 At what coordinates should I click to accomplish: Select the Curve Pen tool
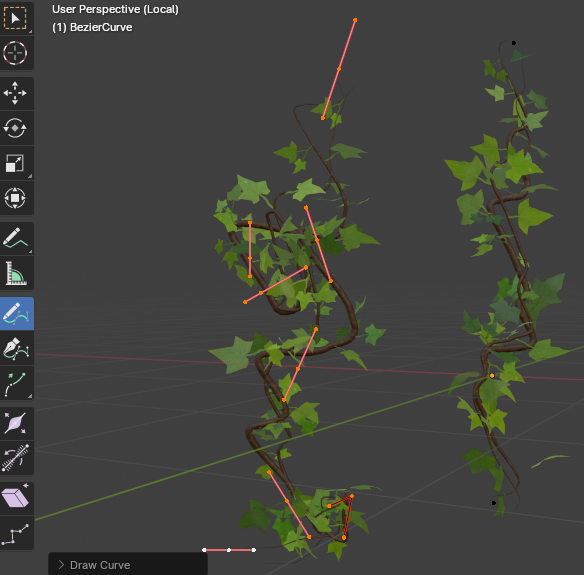coord(15,348)
